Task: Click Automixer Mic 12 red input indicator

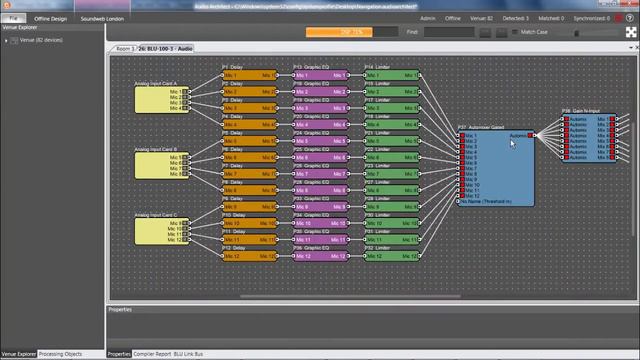Action: (x=462, y=196)
